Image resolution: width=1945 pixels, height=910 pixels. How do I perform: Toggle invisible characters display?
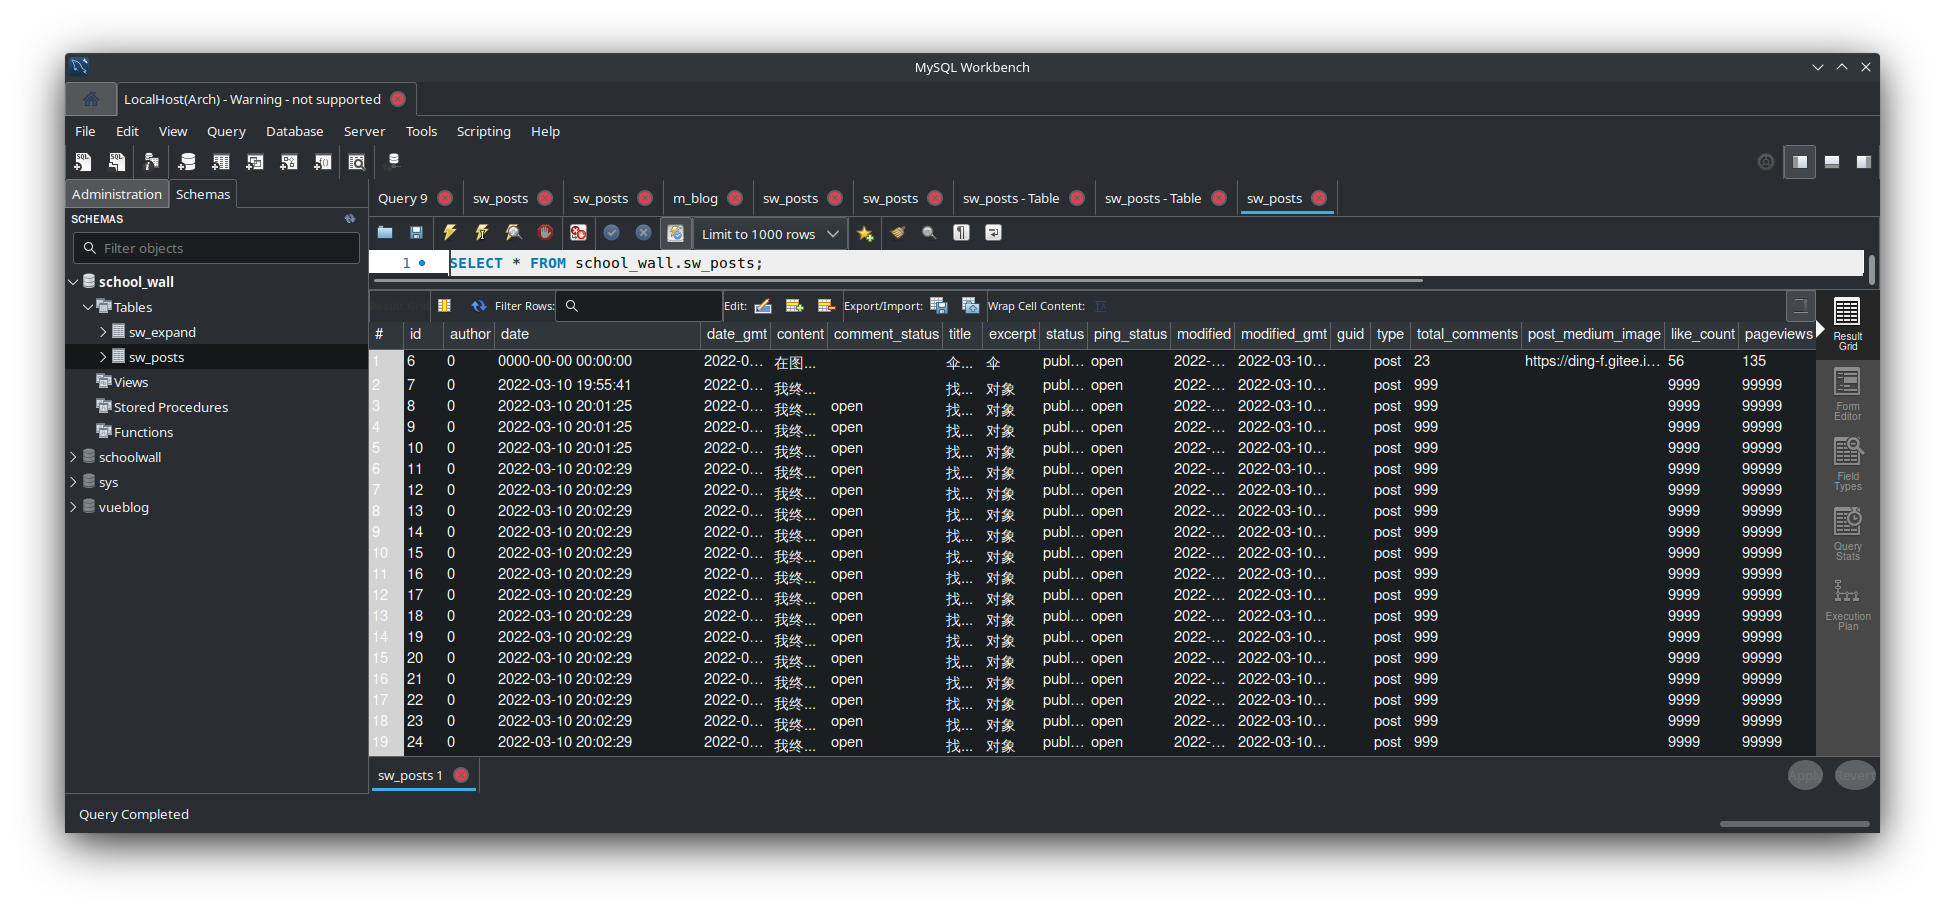961,233
